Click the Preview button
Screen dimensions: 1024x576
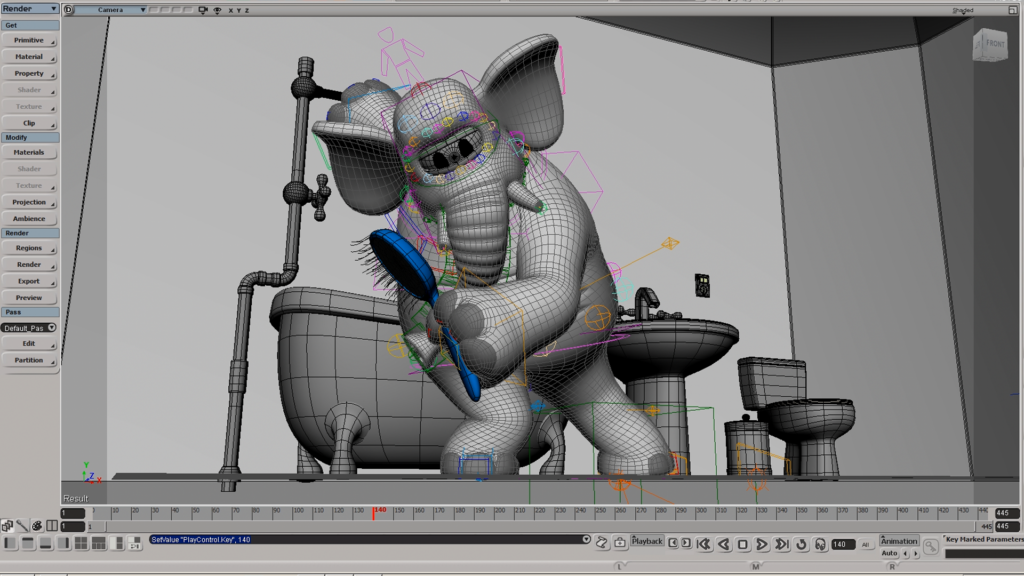point(29,297)
